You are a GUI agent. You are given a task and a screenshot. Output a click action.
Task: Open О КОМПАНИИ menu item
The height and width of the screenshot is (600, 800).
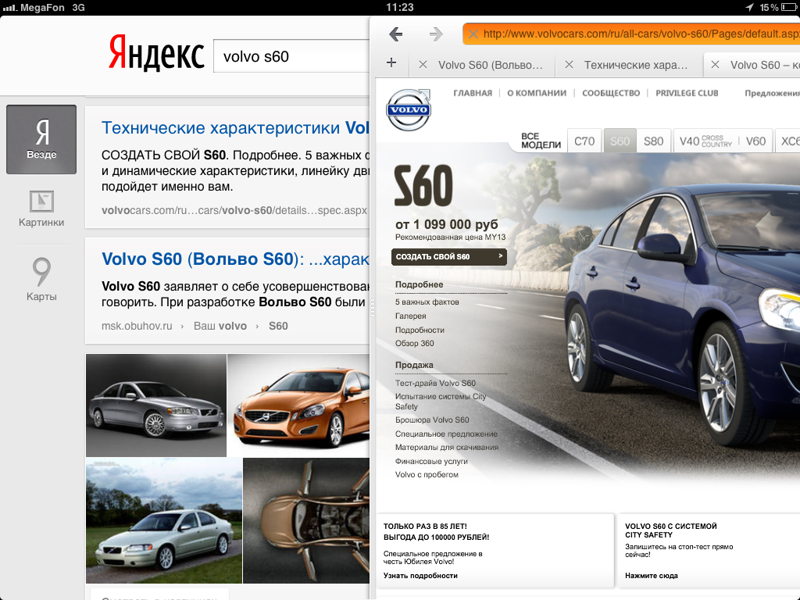537,93
